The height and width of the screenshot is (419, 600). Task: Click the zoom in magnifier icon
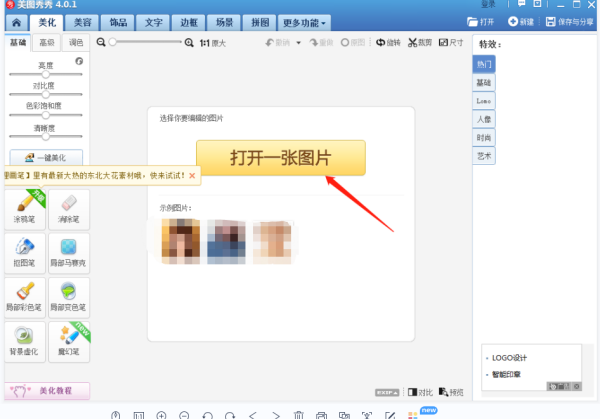189,42
